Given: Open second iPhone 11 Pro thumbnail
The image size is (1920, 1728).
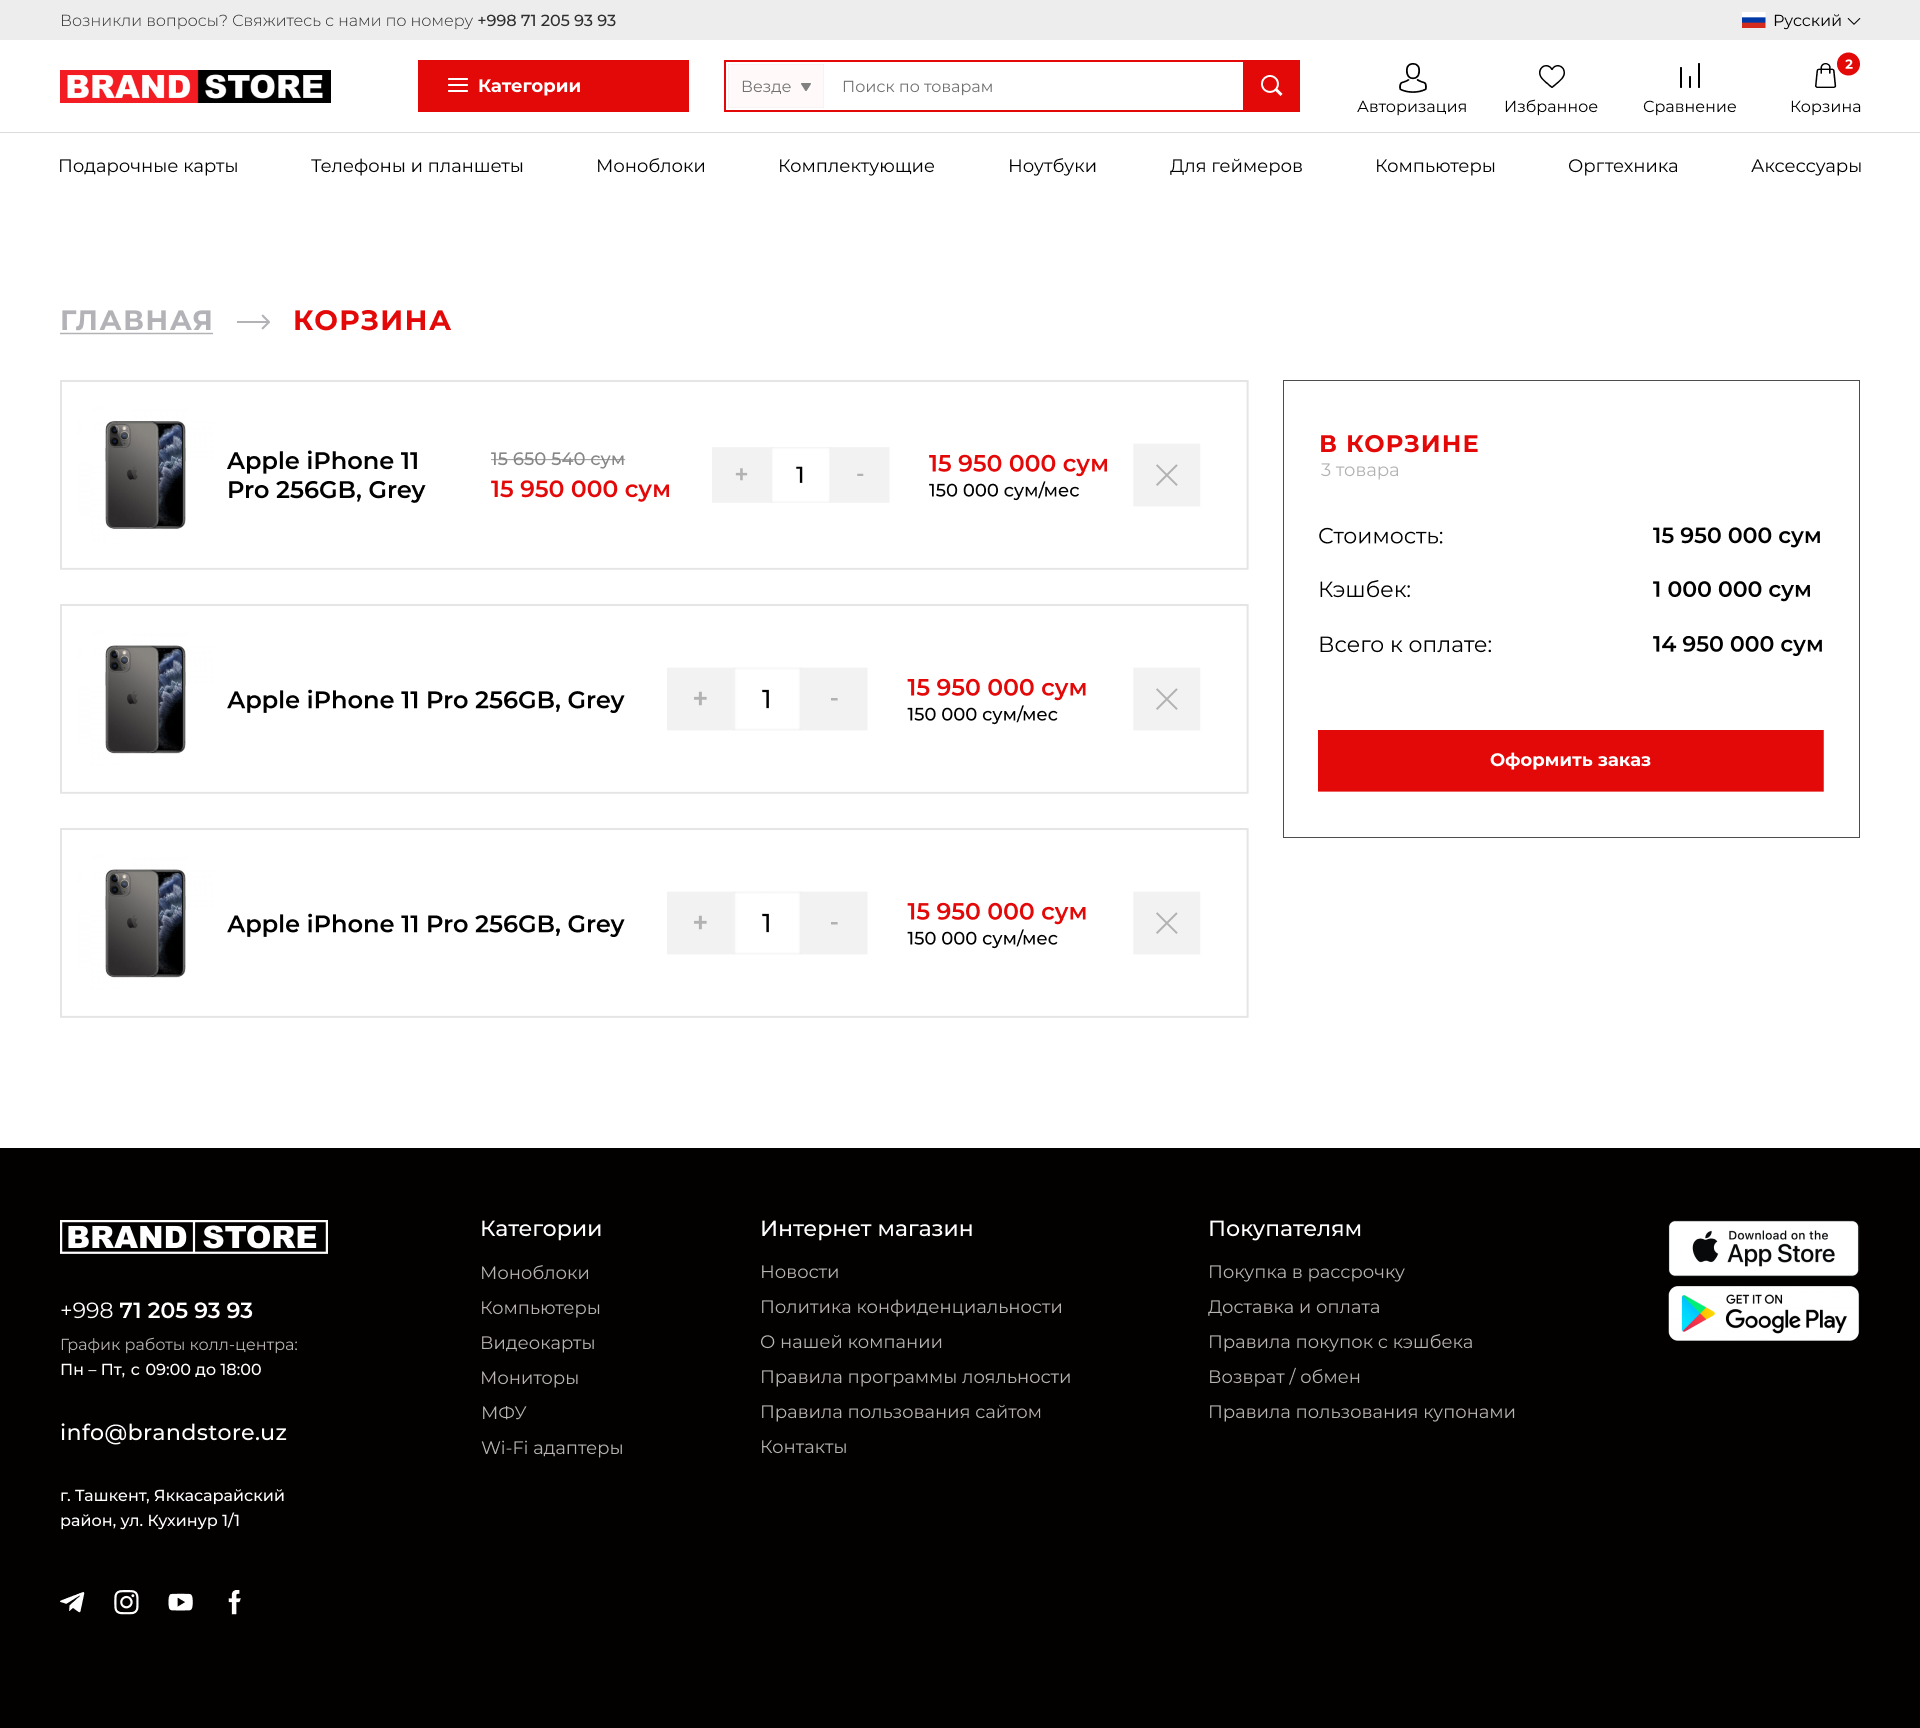Looking at the screenshot, I should pos(145,699).
